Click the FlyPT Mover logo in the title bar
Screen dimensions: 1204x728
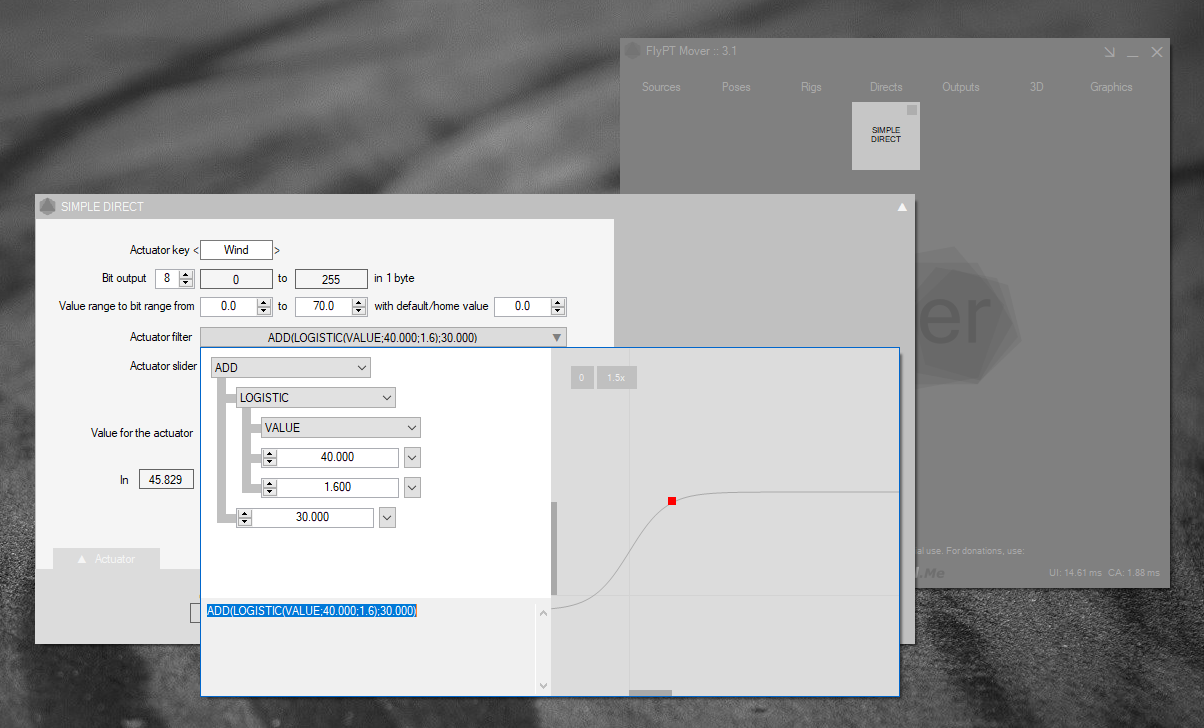point(632,51)
